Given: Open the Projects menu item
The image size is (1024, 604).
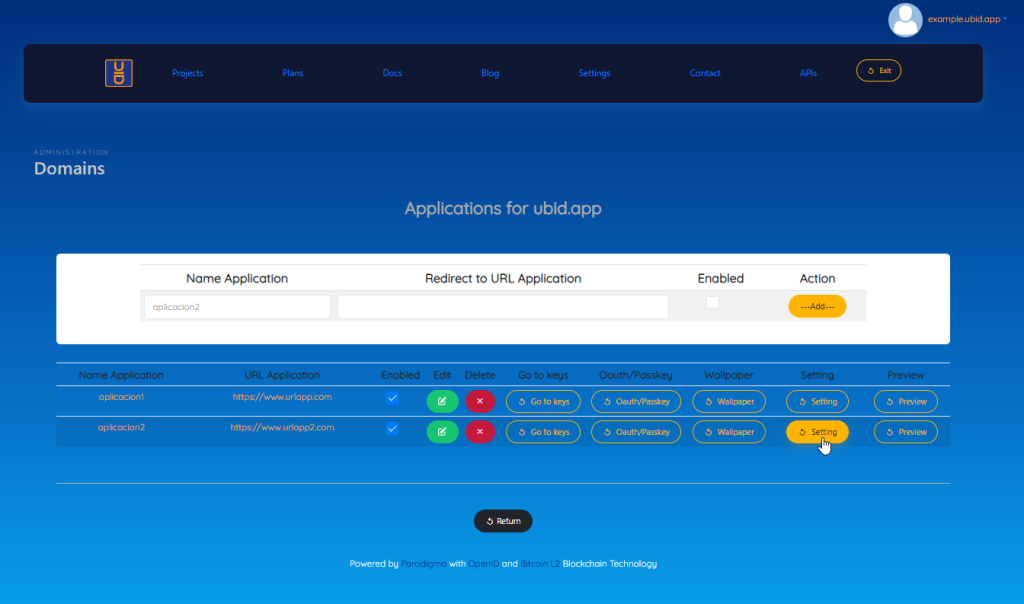Looking at the screenshot, I should tap(187, 73).
